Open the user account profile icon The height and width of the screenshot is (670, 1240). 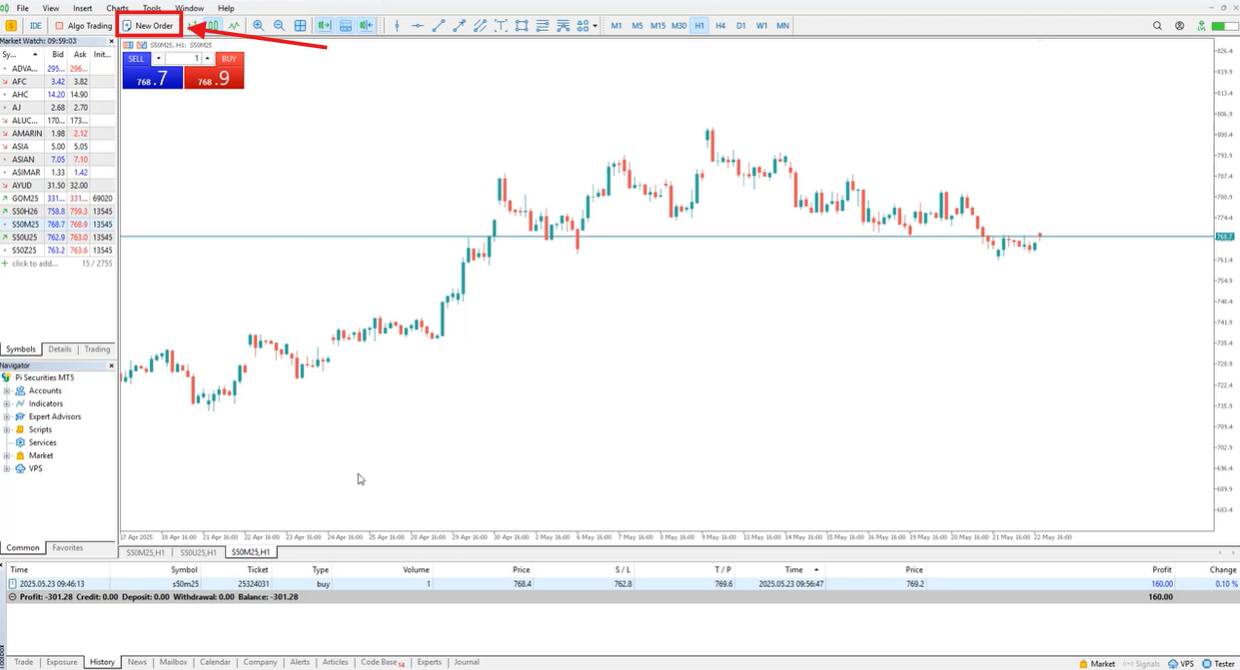tap(1180, 25)
